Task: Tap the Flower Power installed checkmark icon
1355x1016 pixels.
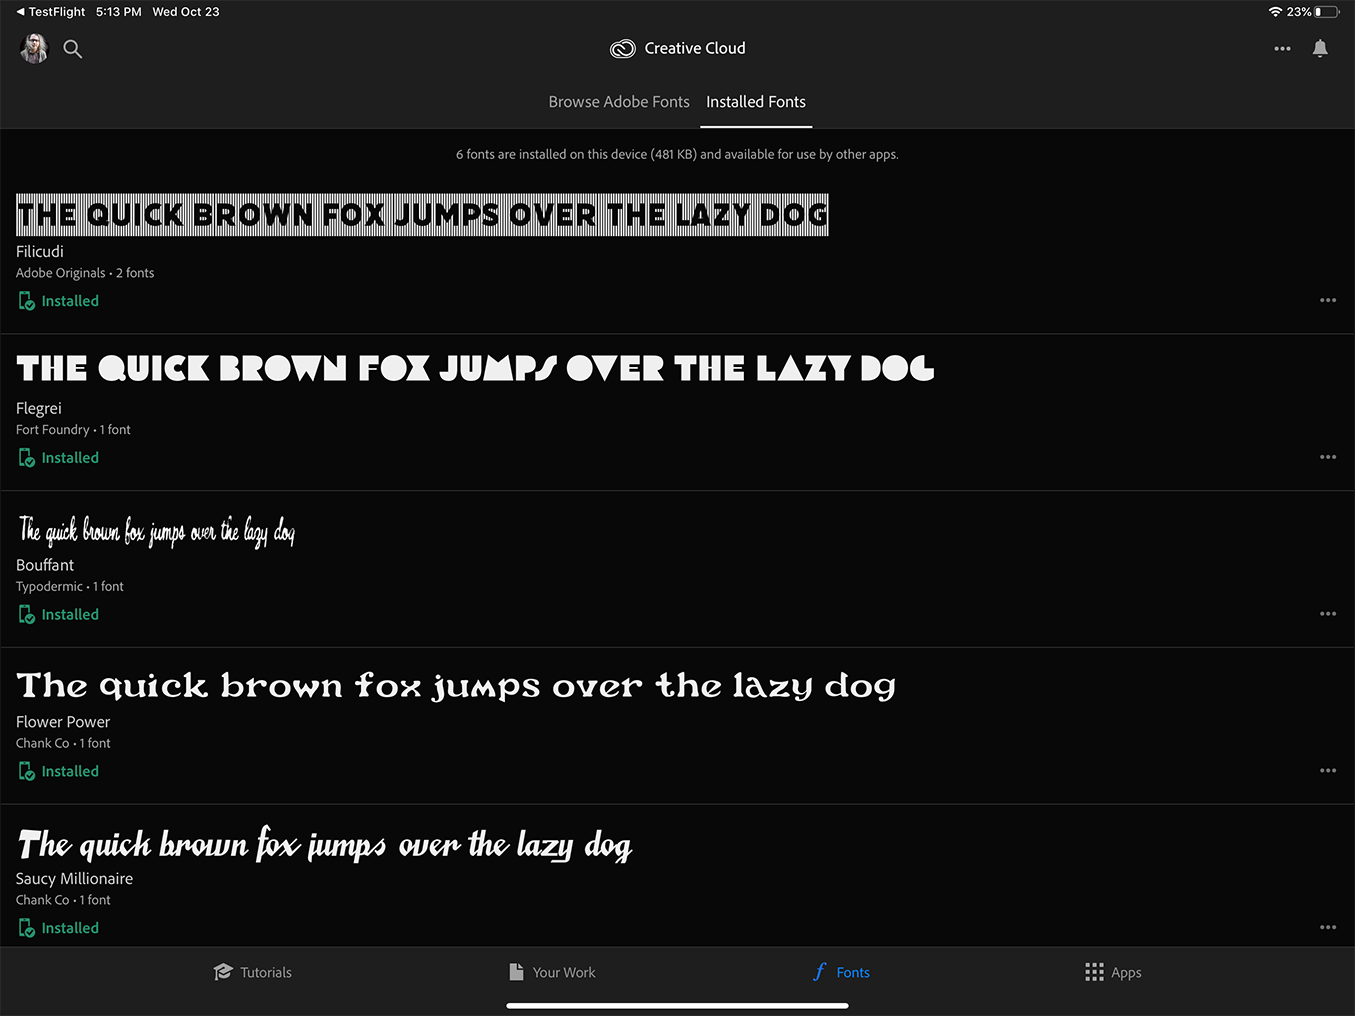Action: click(27, 772)
